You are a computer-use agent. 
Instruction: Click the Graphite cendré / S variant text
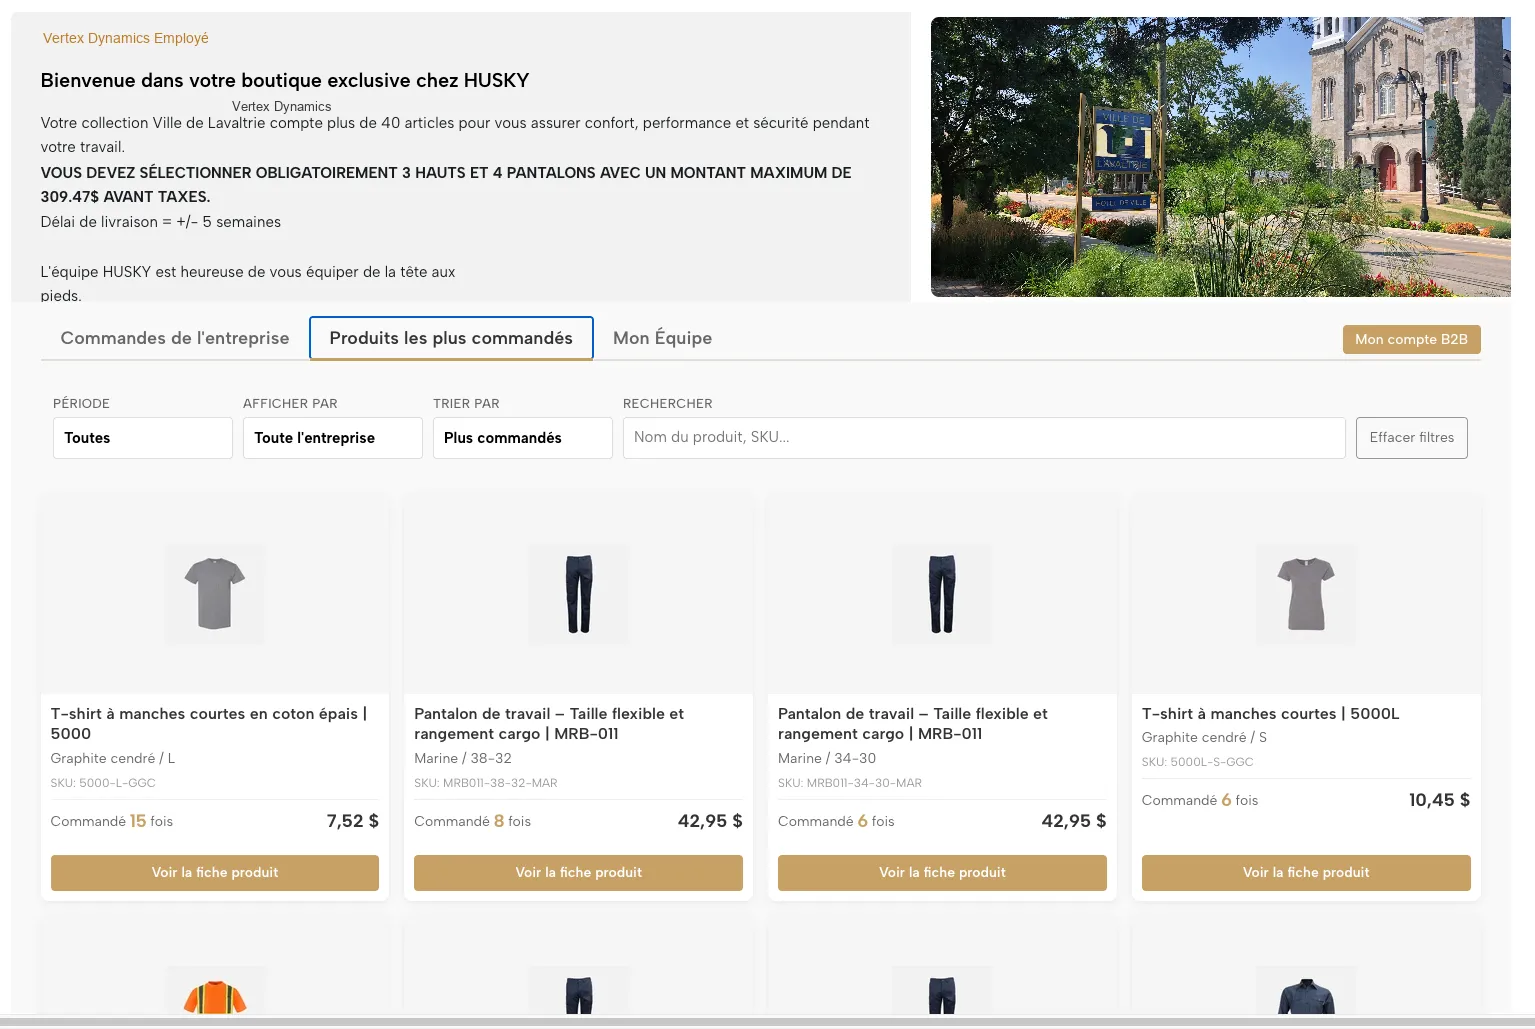pyautogui.click(x=1204, y=737)
